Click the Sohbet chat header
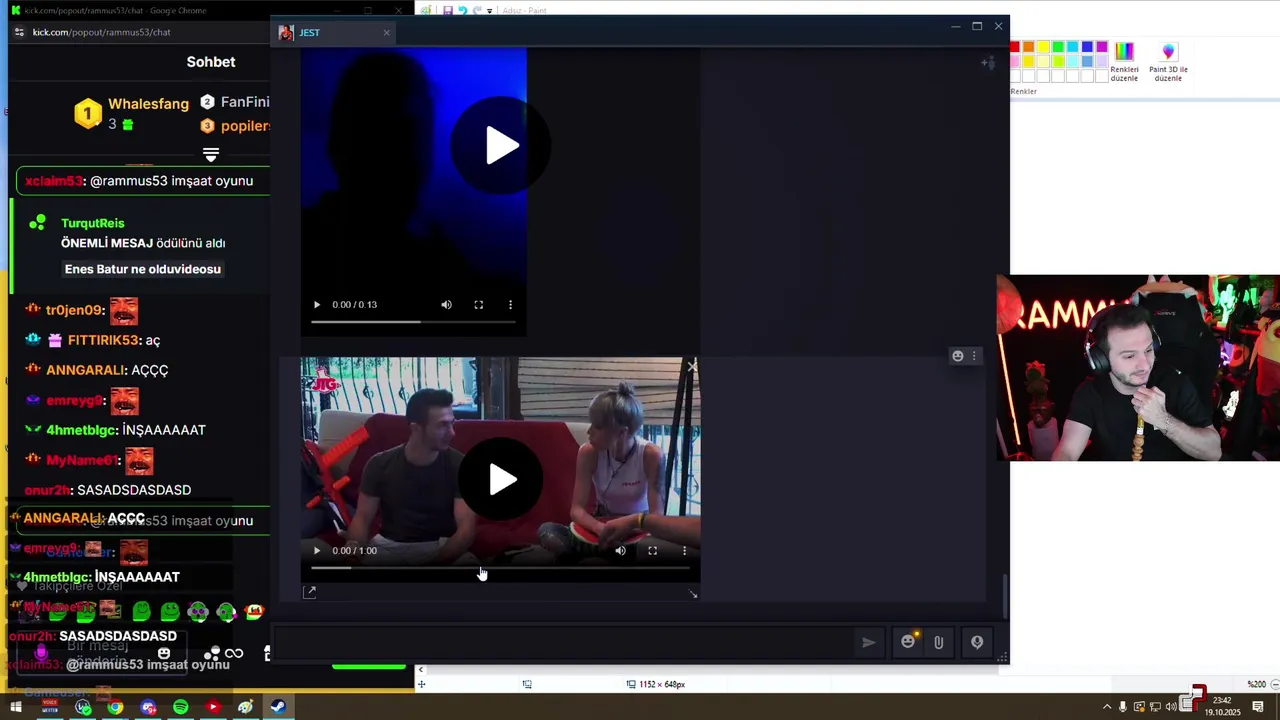The width and height of the screenshot is (1280, 720). point(211,62)
